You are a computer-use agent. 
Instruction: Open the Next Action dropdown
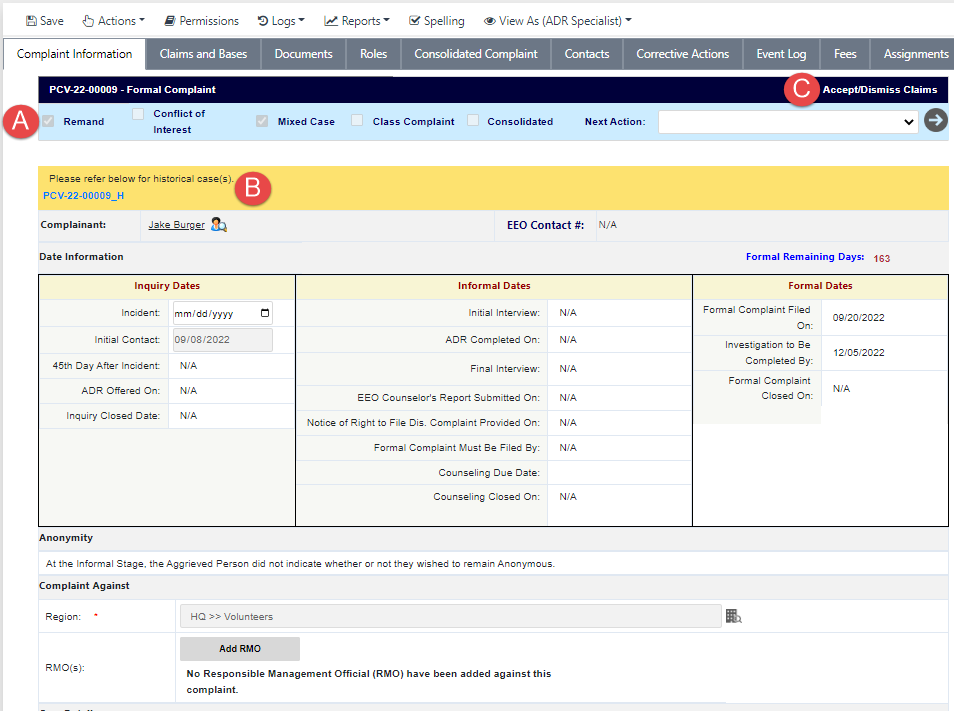pyautogui.click(x=788, y=122)
